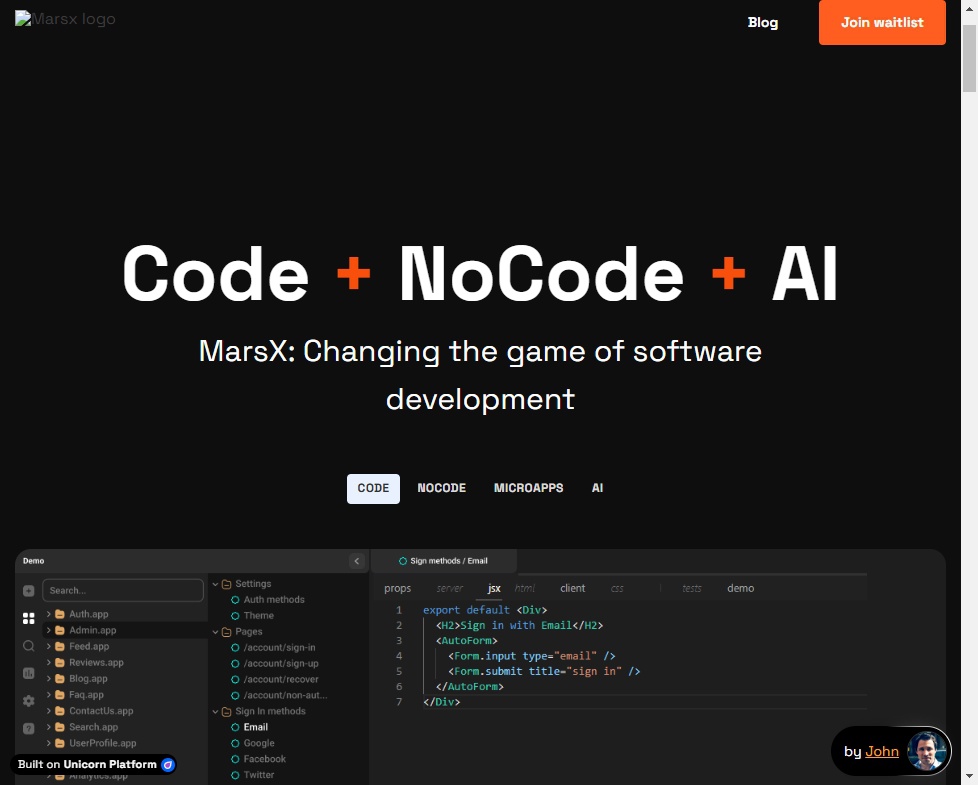Collapse the Settings tree section
This screenshot has height=785, width=978.
click(216, 583)
